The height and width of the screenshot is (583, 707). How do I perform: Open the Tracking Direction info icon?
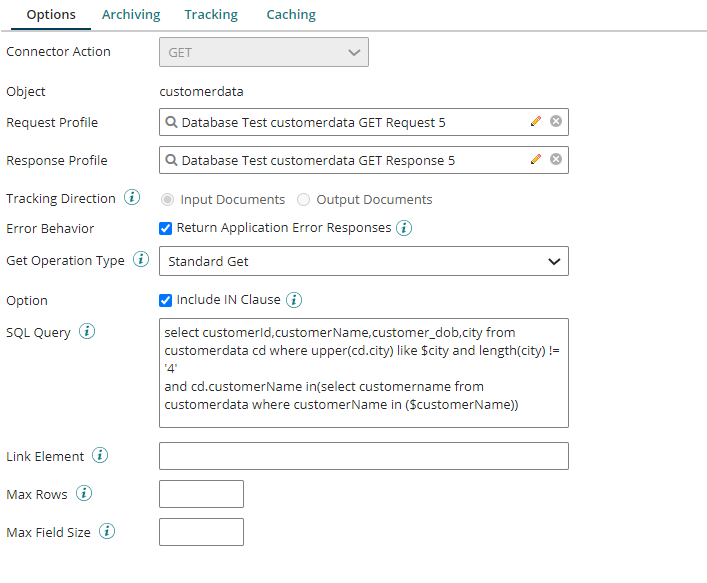click(x=132, y=198)
